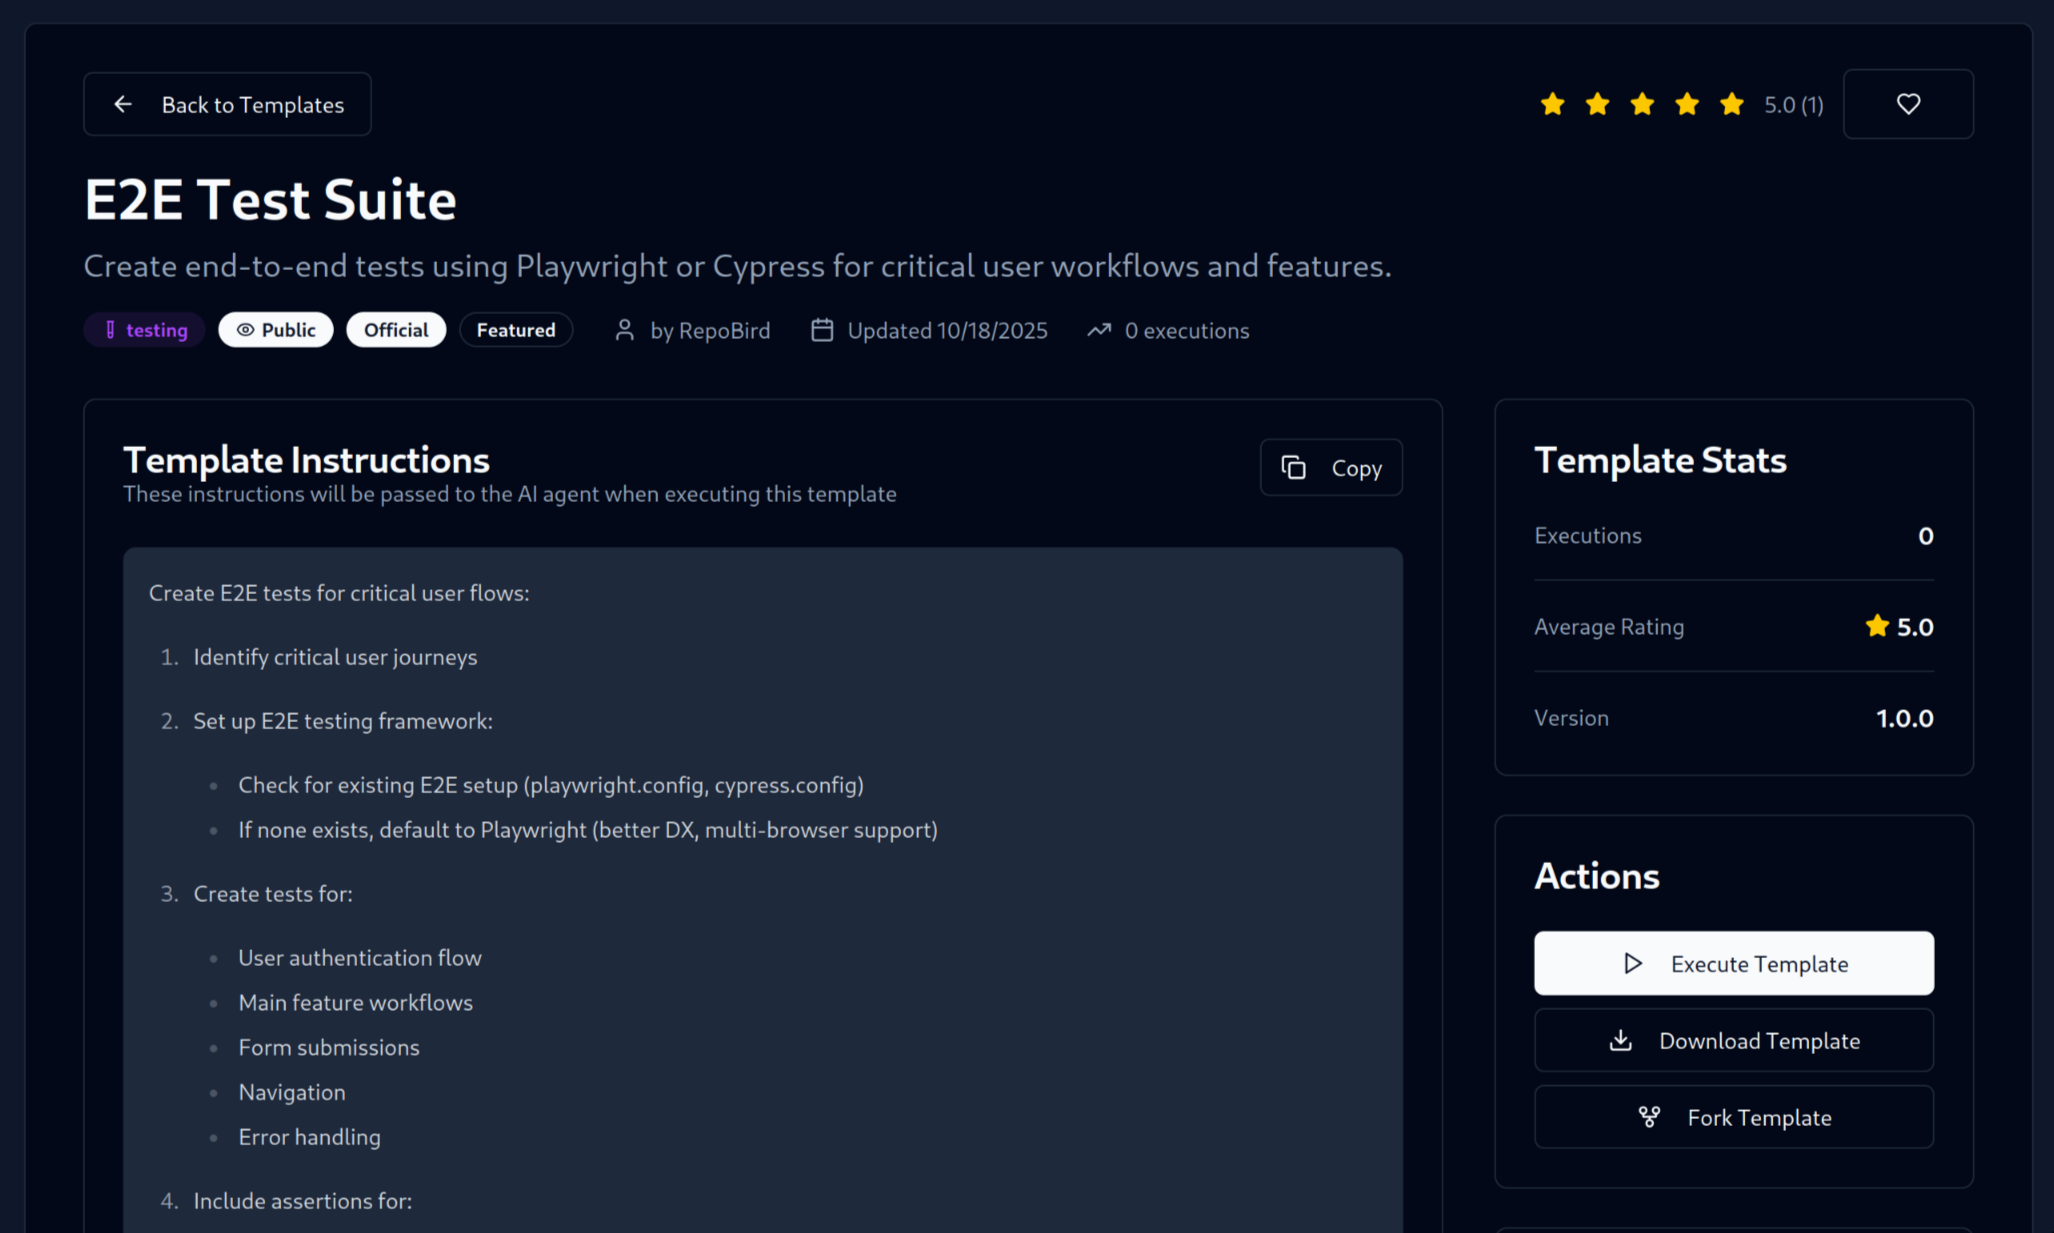Click the back arrow icon
2054x1233 pixels.
123,104
